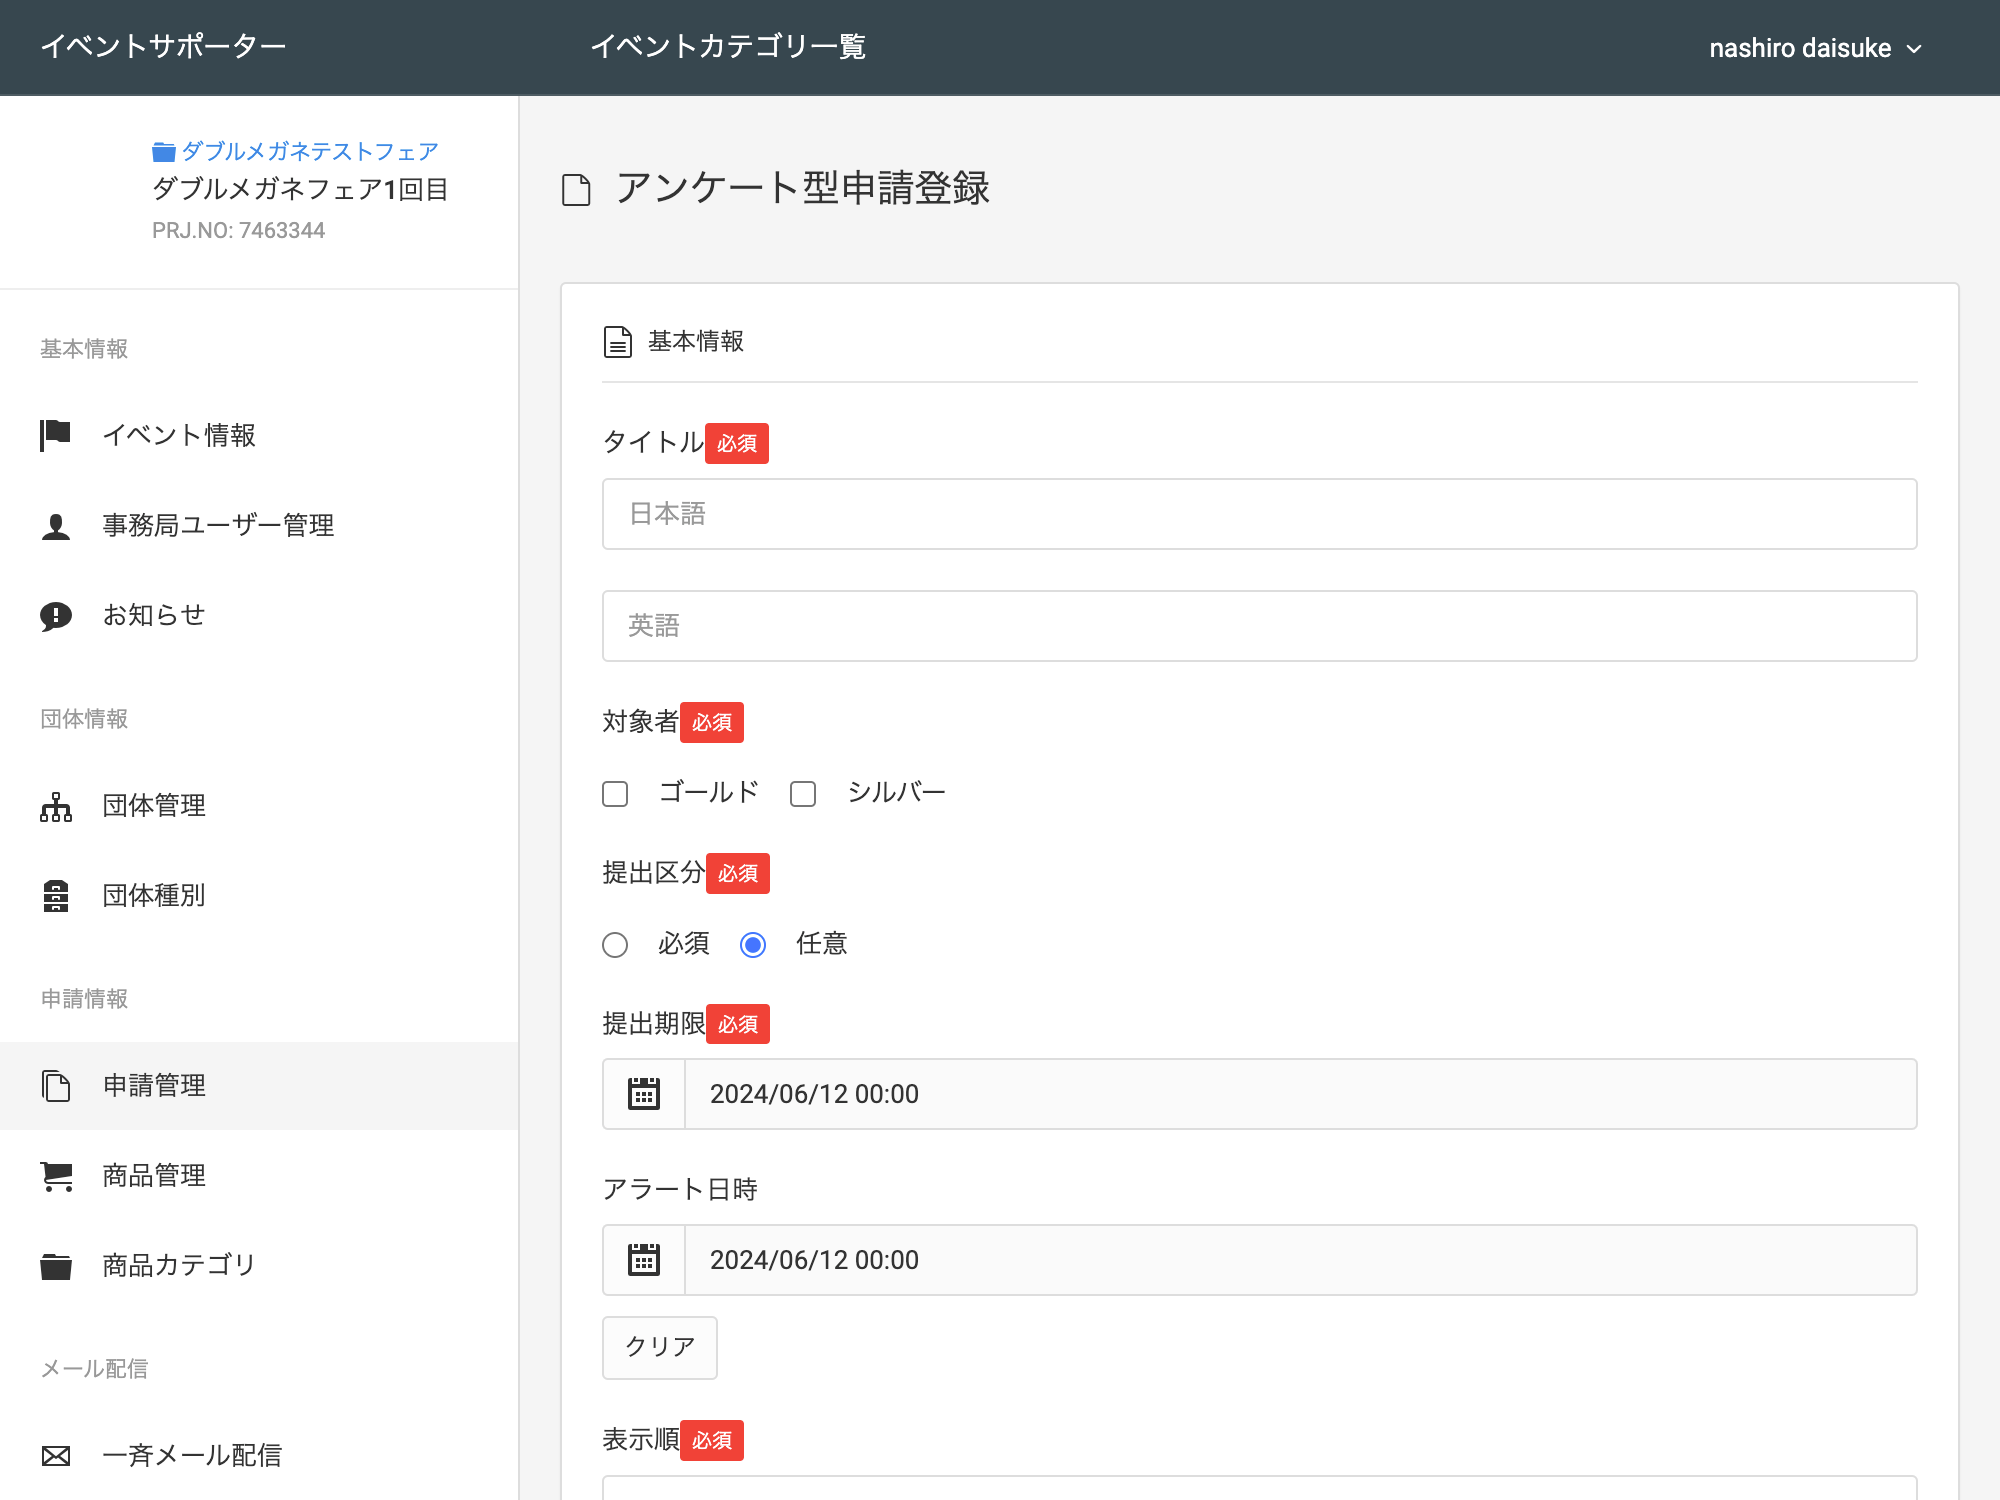Select the 必須 radio button
The height and width of the screenshot is (1500, 2000).
click(x=615, y=945)
